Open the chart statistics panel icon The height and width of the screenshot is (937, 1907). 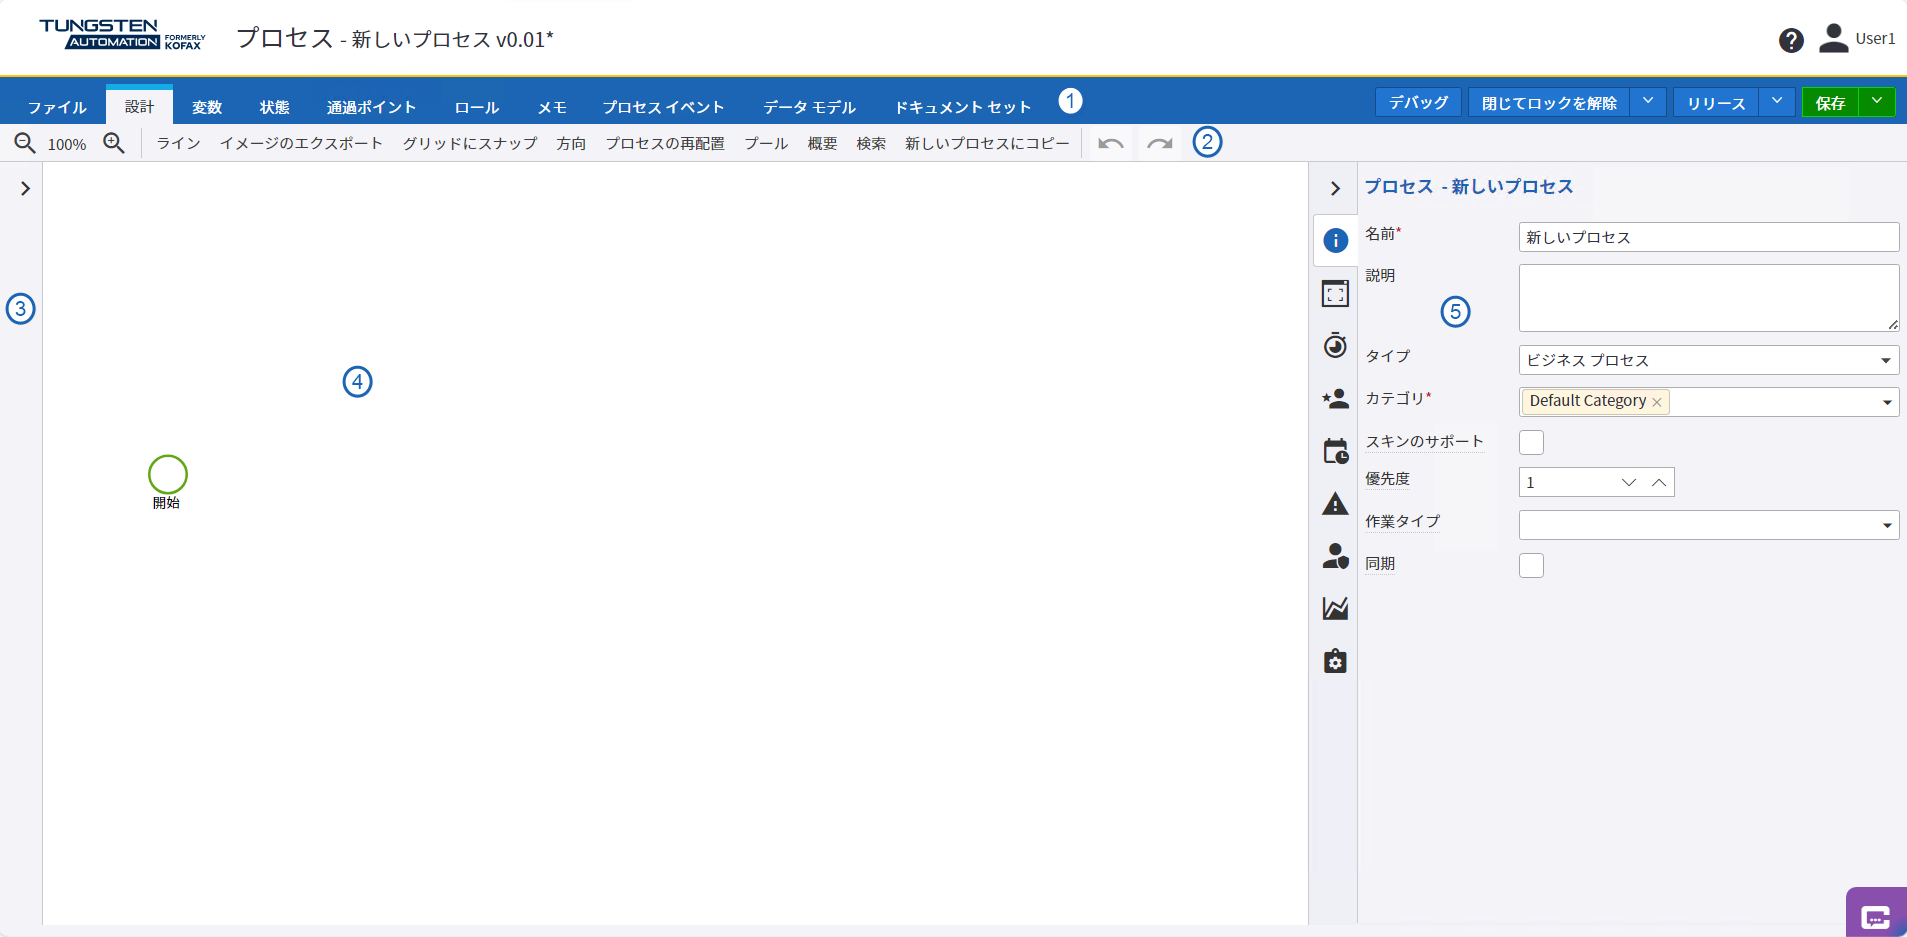point(1335,608)
